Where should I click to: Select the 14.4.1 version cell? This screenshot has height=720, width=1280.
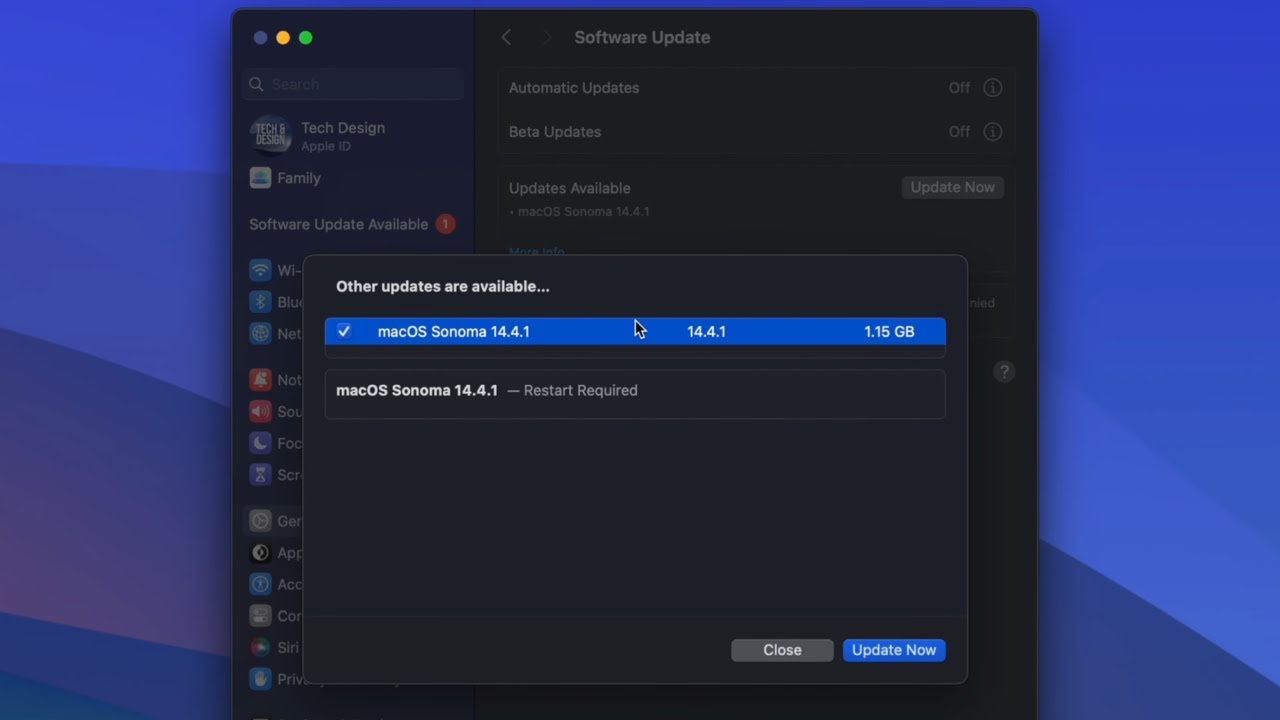pos(706,331)
